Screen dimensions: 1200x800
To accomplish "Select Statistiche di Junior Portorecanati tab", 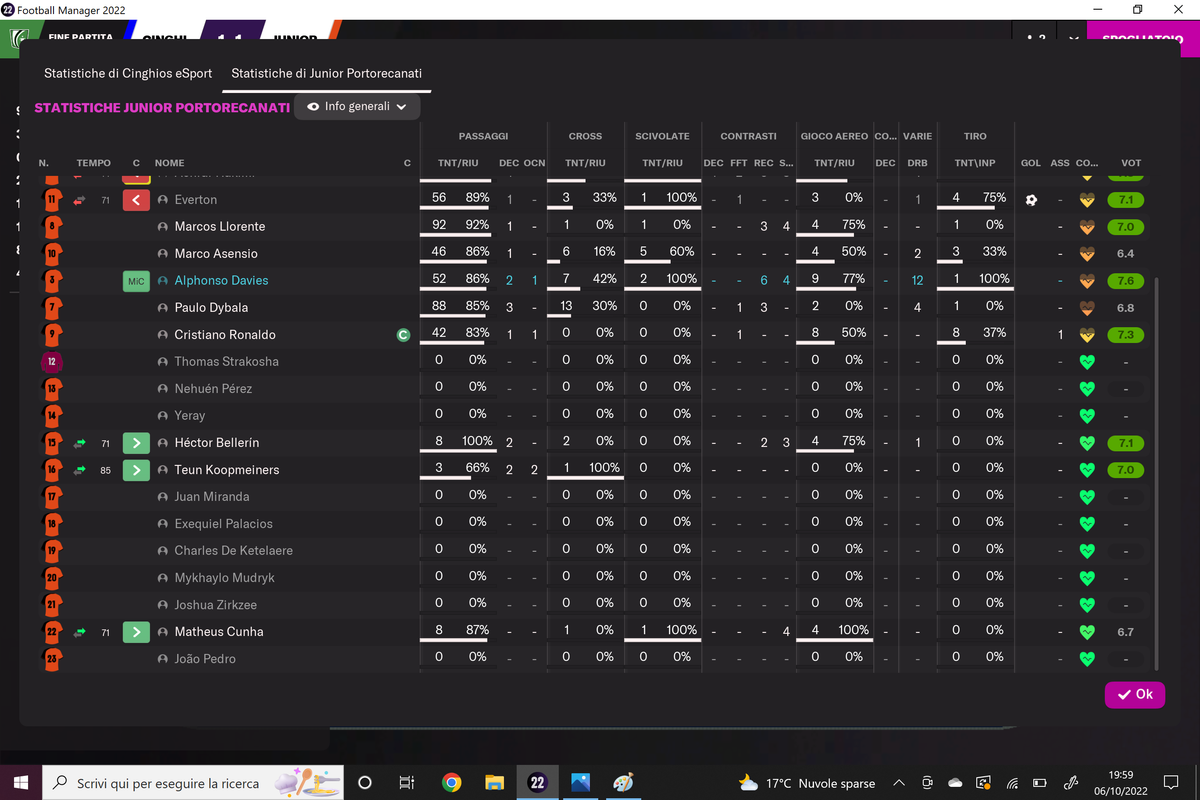I will click(327, 74).
